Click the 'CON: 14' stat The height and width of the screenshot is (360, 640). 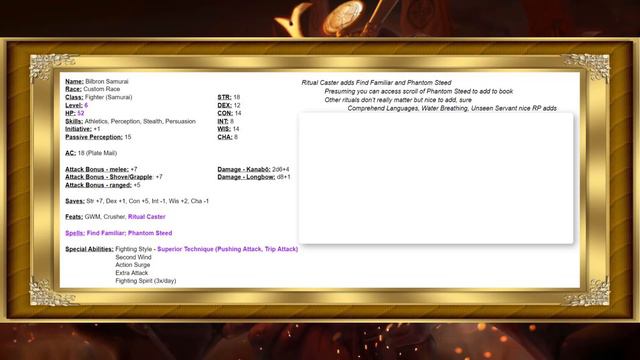[x=229, y=113]
